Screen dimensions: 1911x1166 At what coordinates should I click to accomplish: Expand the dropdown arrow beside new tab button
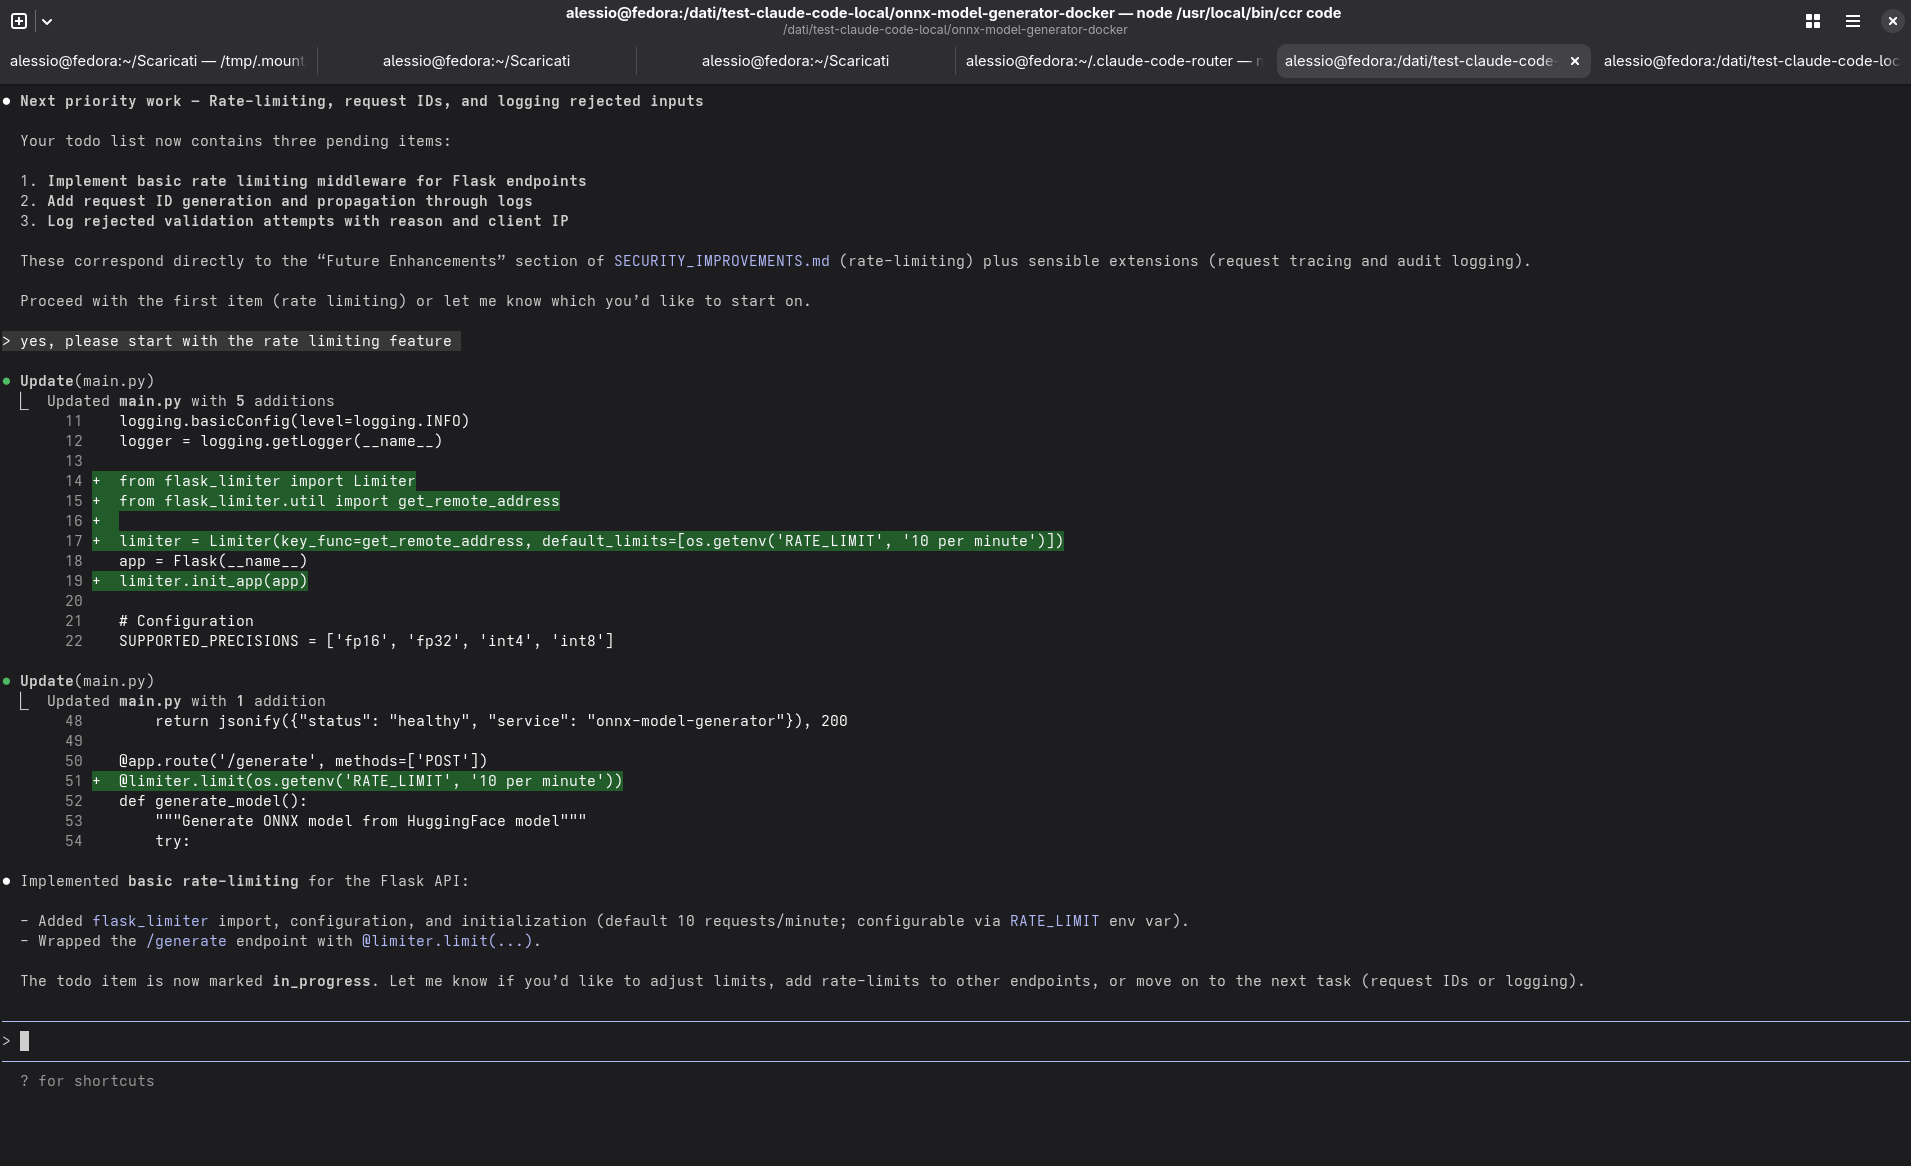click(47, 21)
